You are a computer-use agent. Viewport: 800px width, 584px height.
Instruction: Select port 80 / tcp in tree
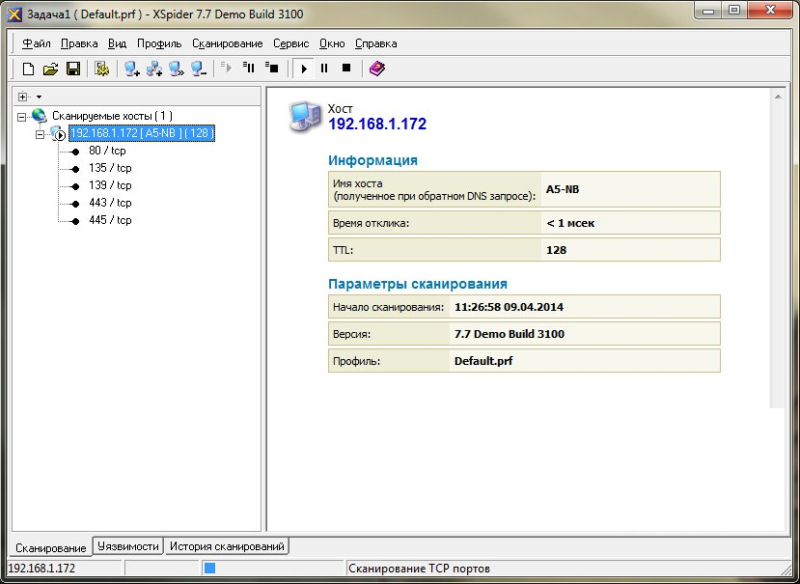click(x=107, y=150)
